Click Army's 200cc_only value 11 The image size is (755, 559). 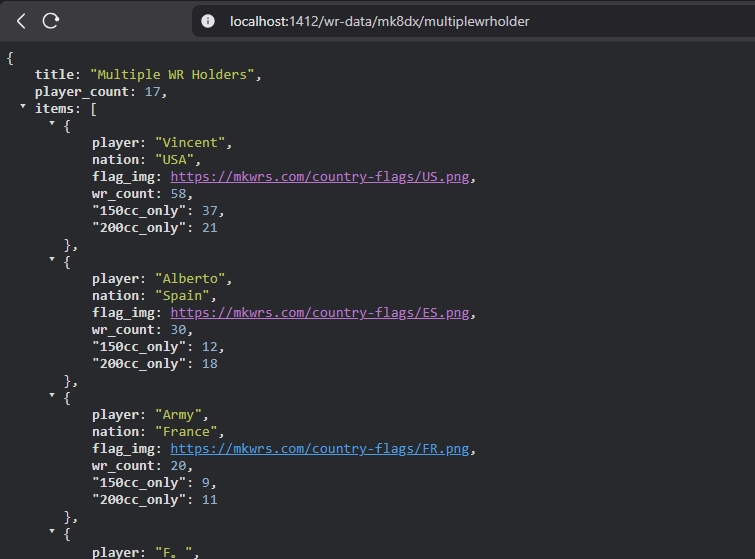coord(209,500)
